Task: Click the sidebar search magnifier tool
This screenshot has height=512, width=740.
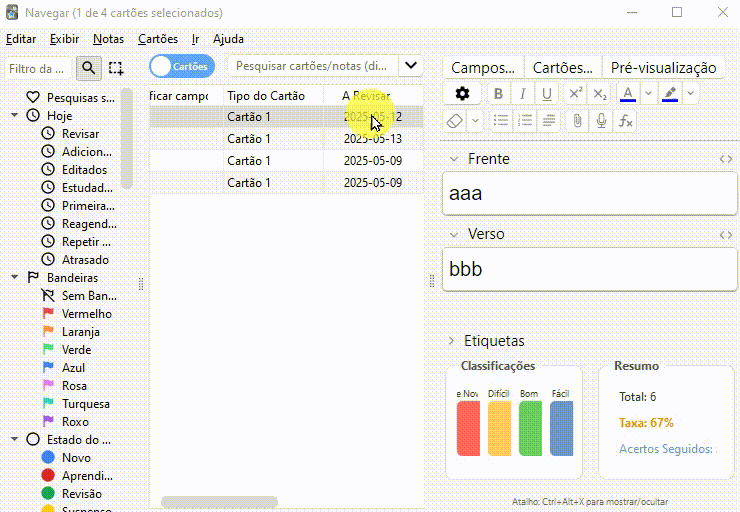Action: (89, 68)
